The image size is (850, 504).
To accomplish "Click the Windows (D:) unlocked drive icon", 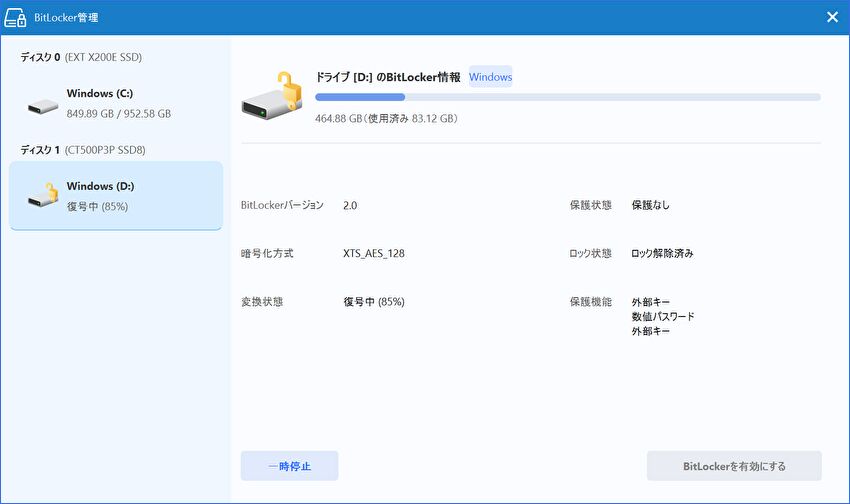I will 43,195.
